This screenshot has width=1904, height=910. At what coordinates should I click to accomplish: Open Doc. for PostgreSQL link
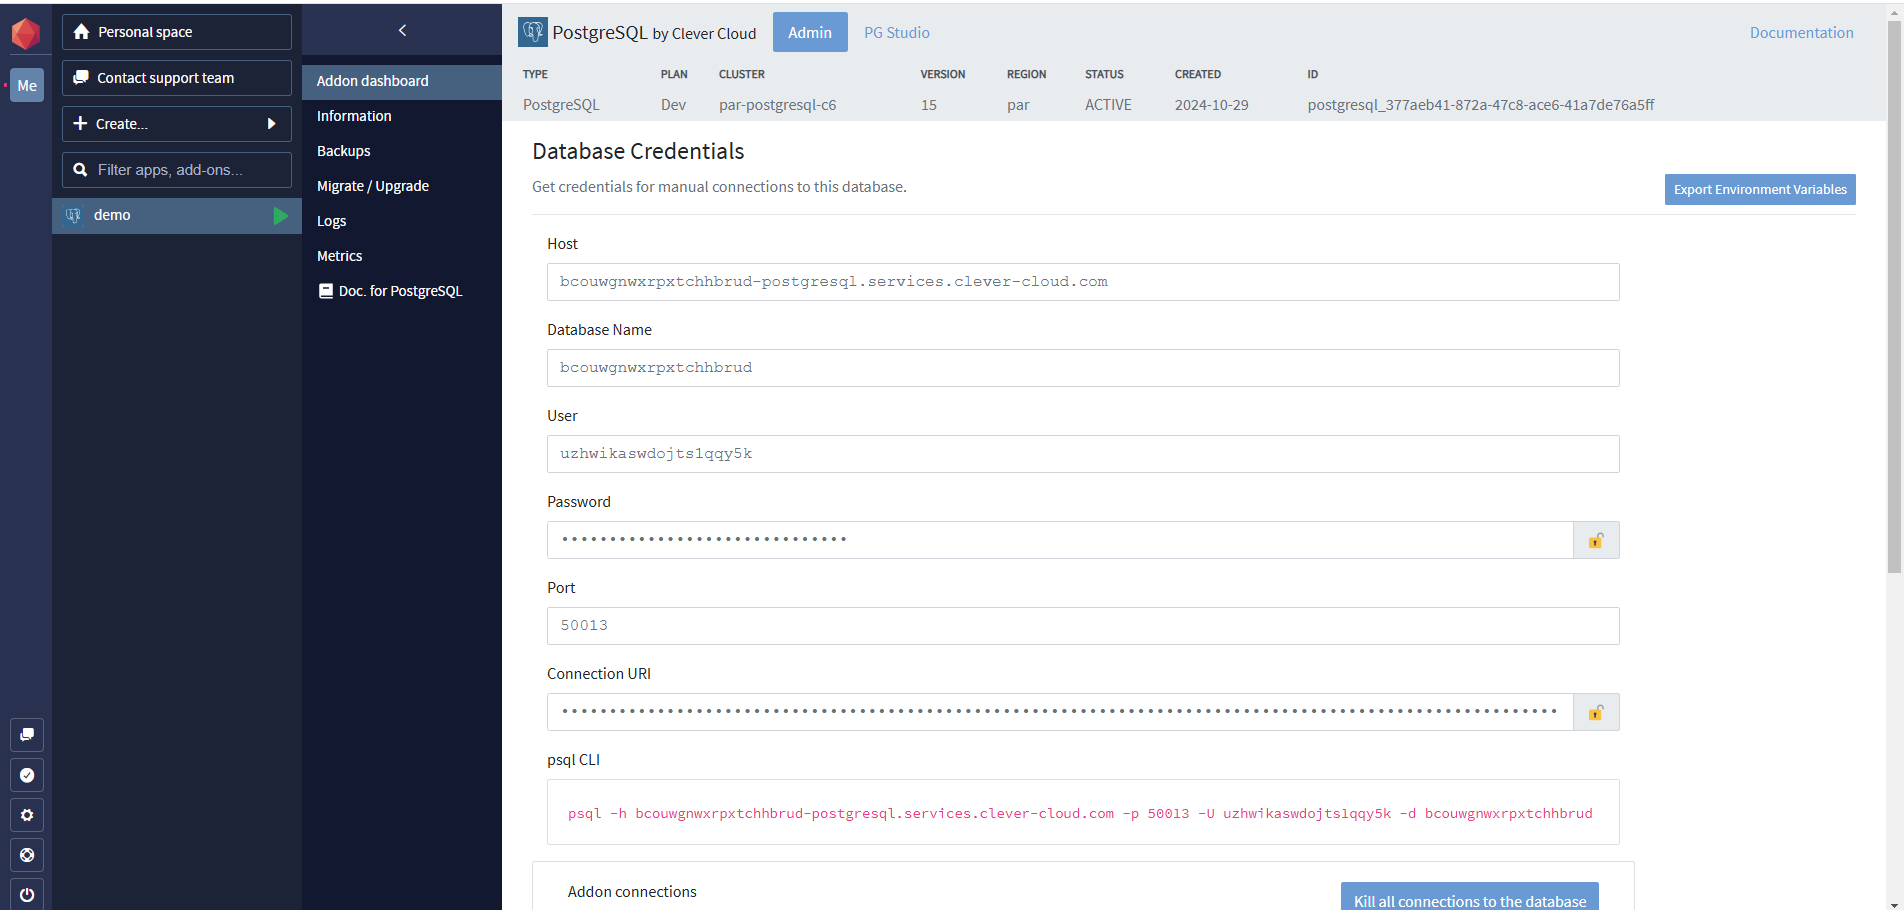click(x=402, y=291)
